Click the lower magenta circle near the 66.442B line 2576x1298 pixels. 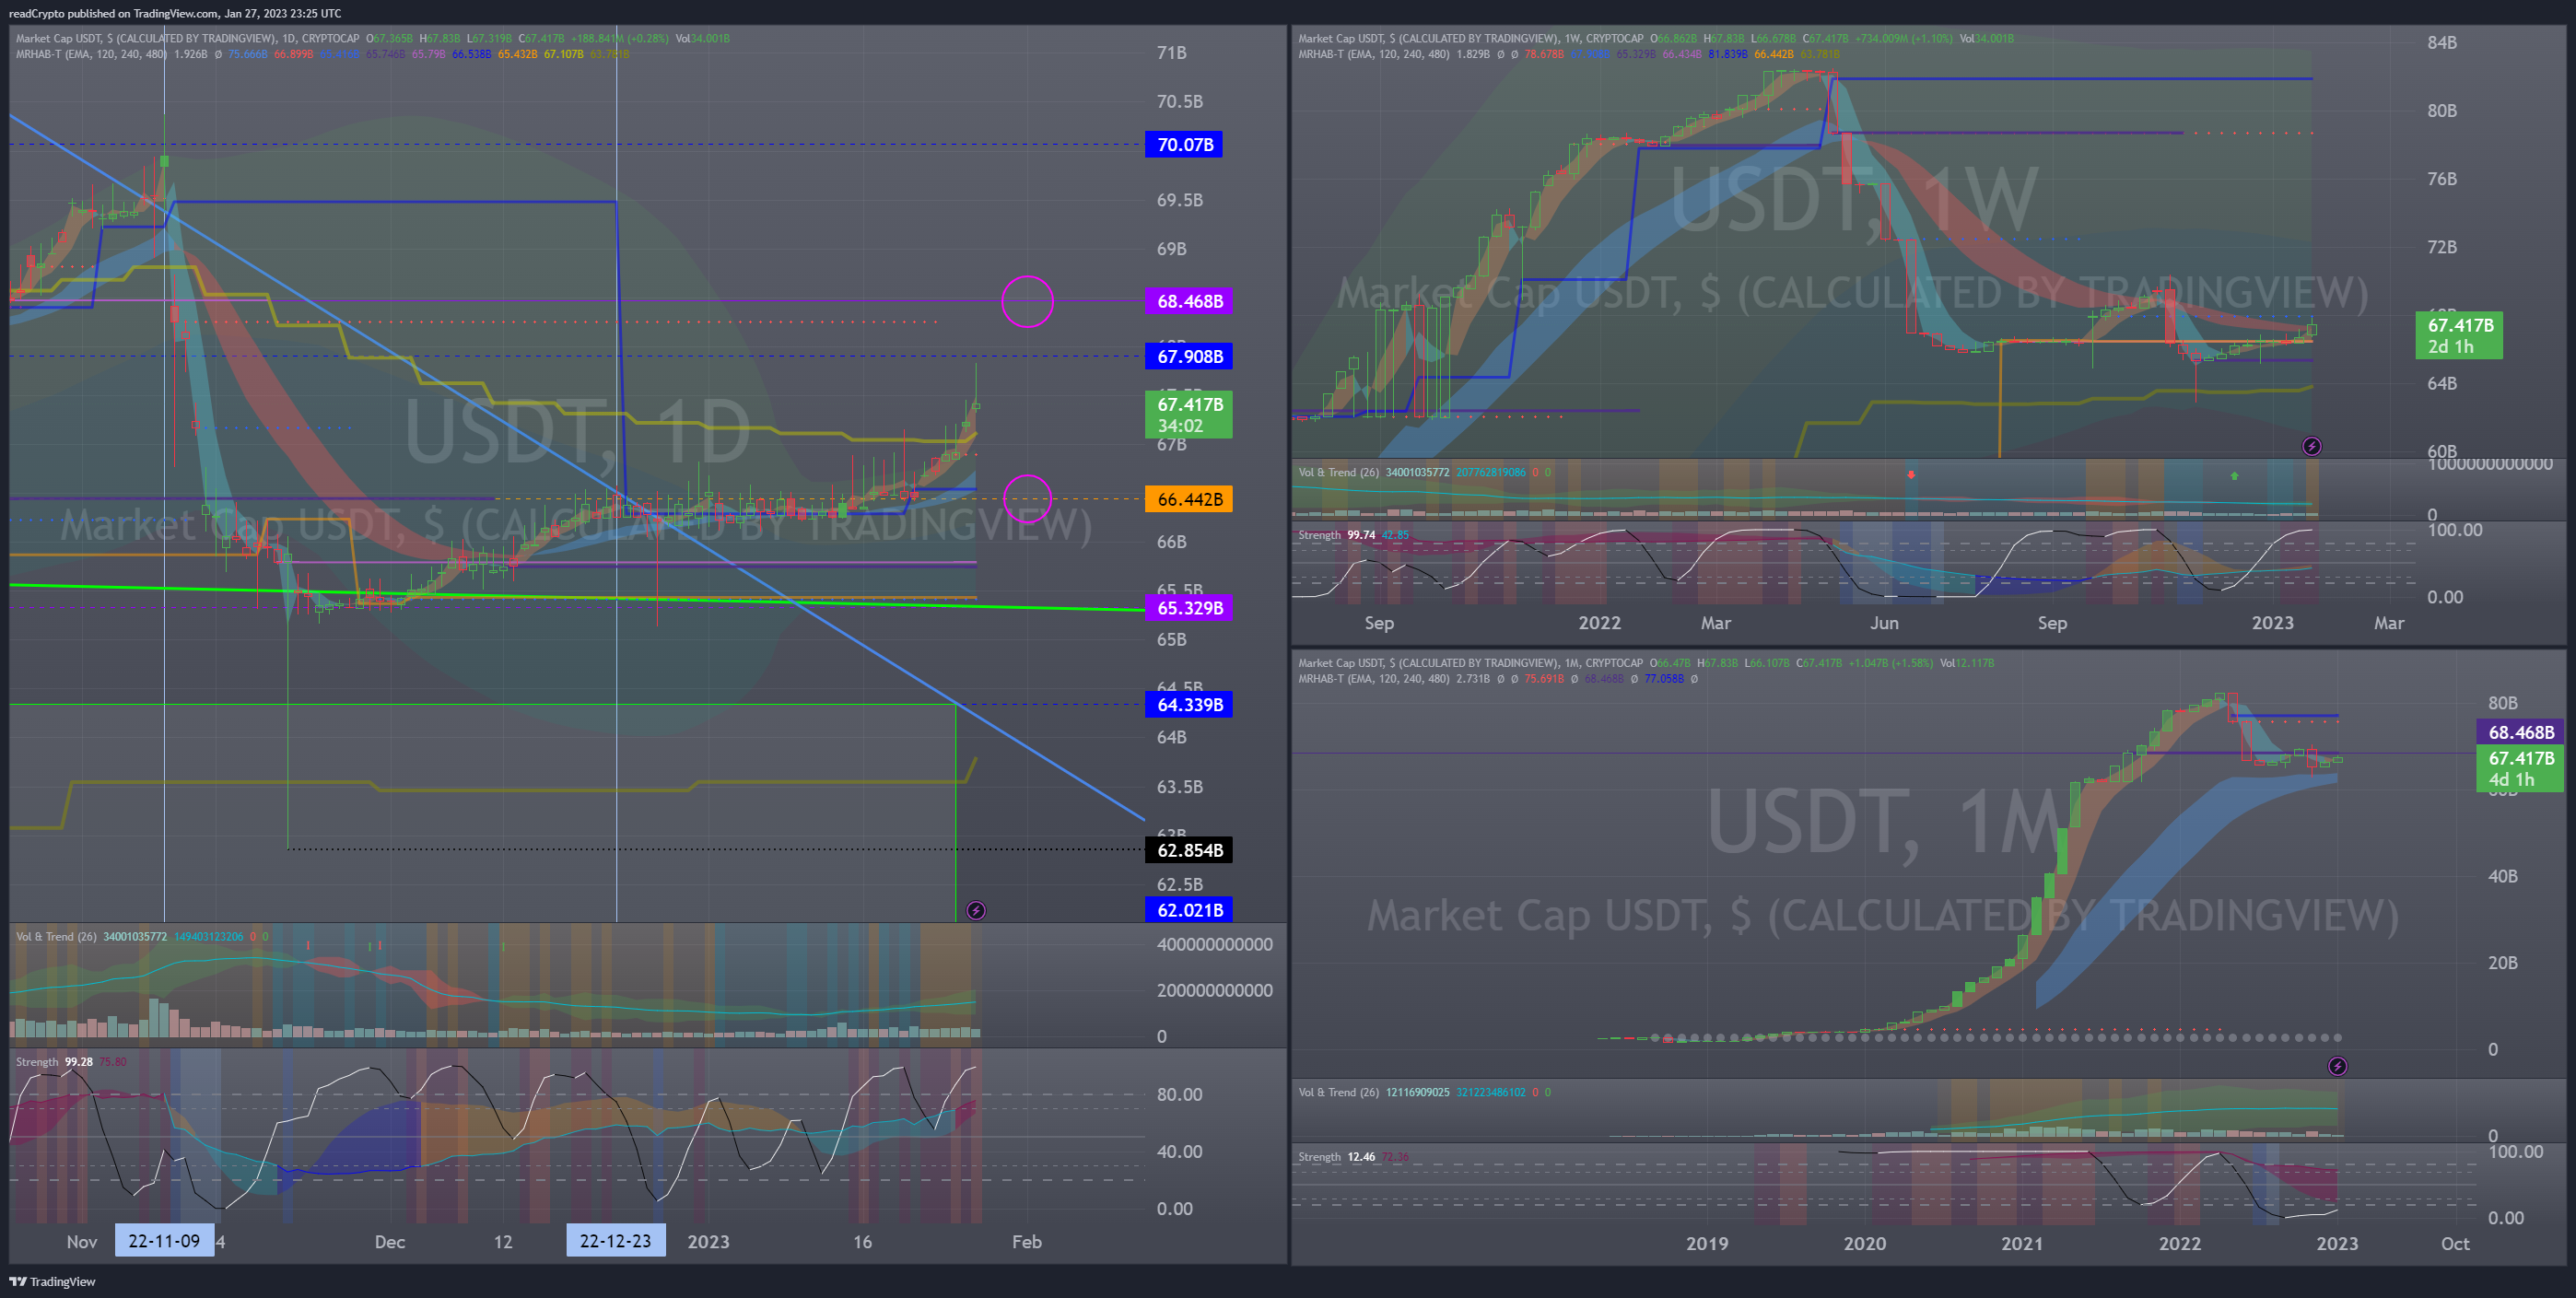point(1027,499)
